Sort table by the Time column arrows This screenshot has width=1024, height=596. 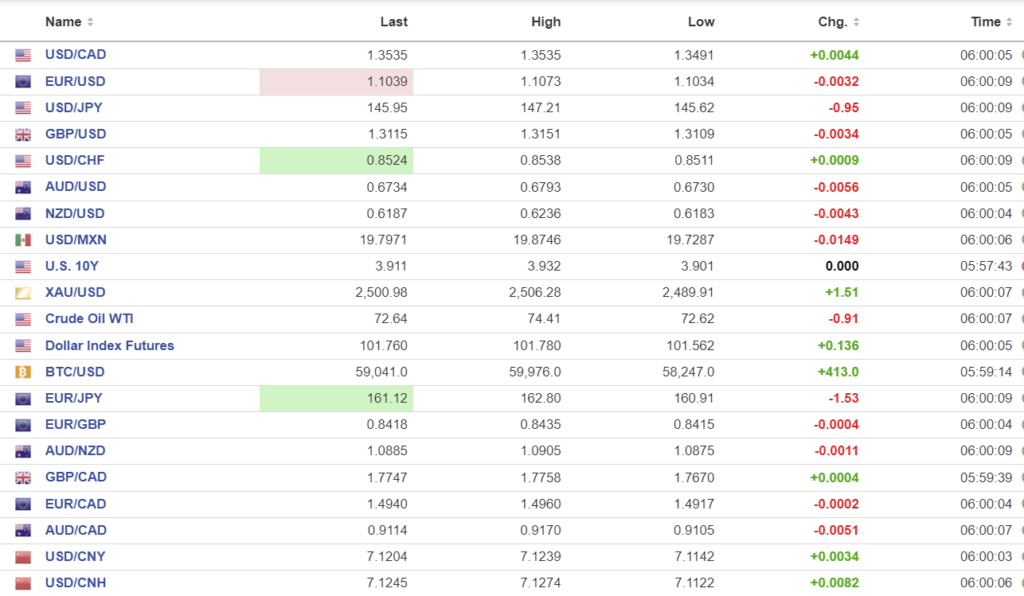(1009, 22)
